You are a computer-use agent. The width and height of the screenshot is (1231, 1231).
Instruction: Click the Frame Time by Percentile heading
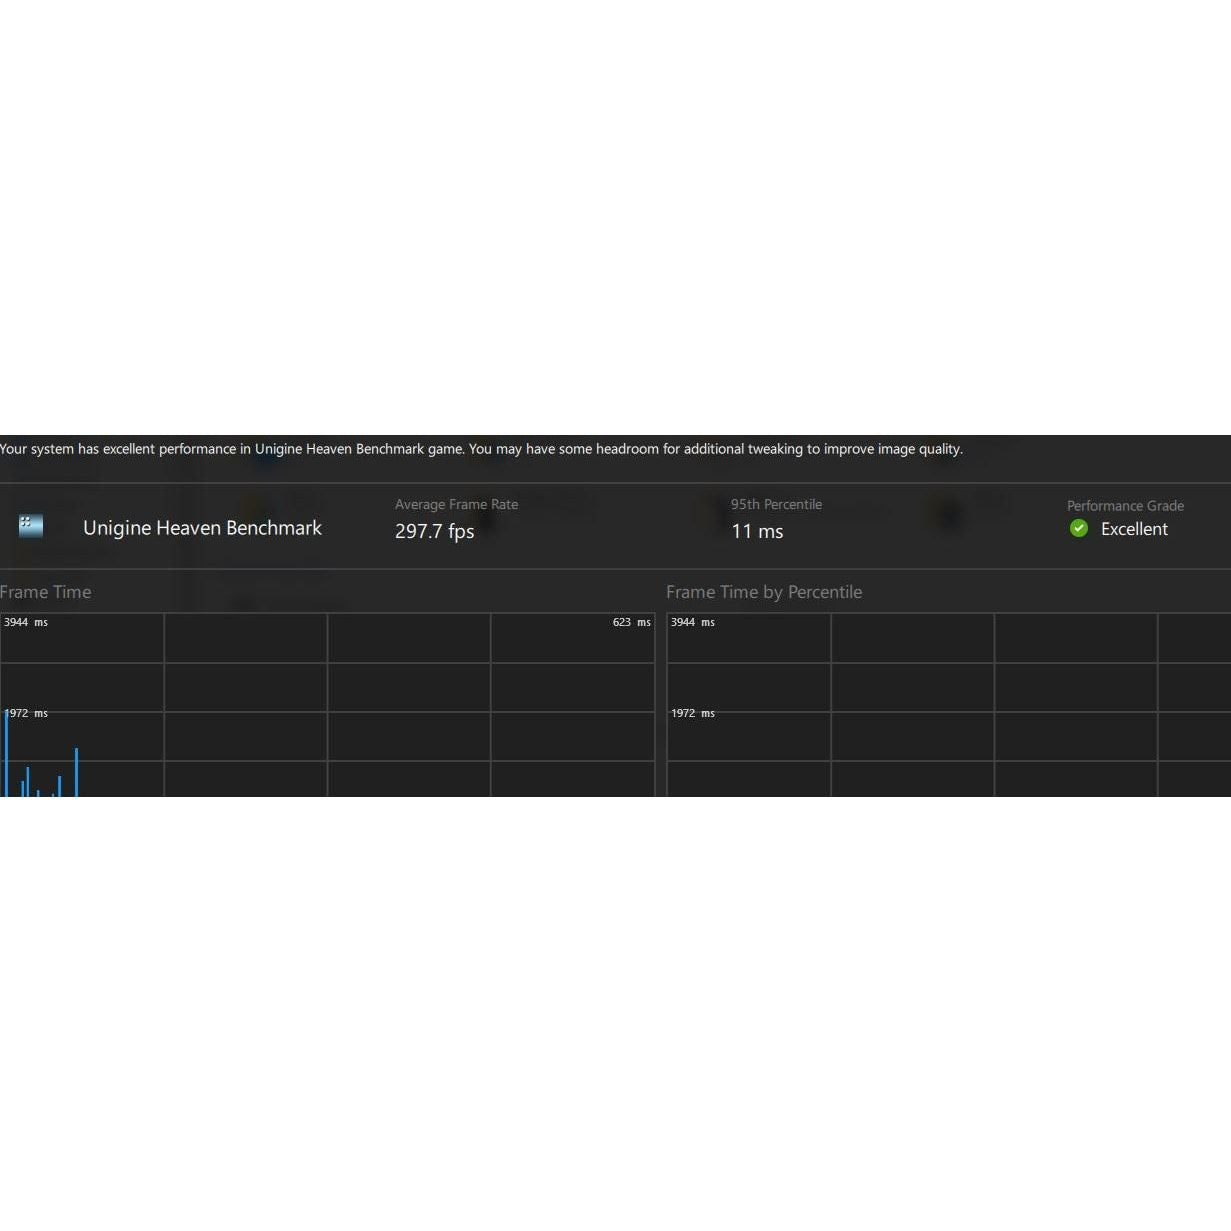click(x=764, y=592)
